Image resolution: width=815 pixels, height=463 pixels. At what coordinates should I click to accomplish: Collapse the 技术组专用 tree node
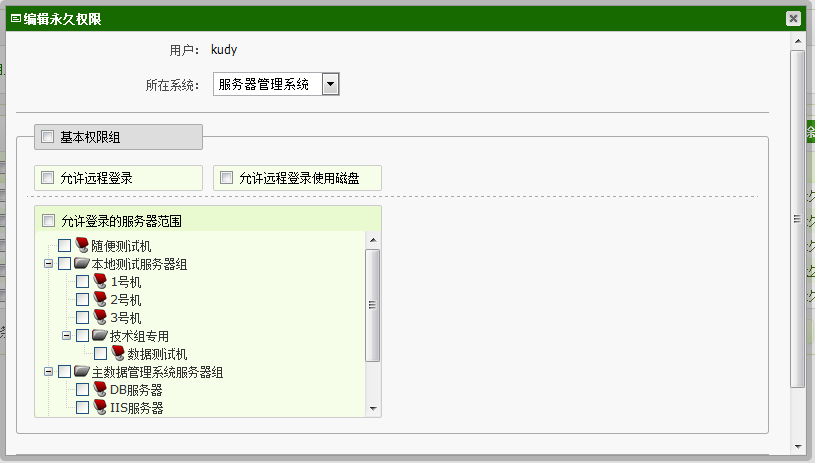[x=67, y=336]
